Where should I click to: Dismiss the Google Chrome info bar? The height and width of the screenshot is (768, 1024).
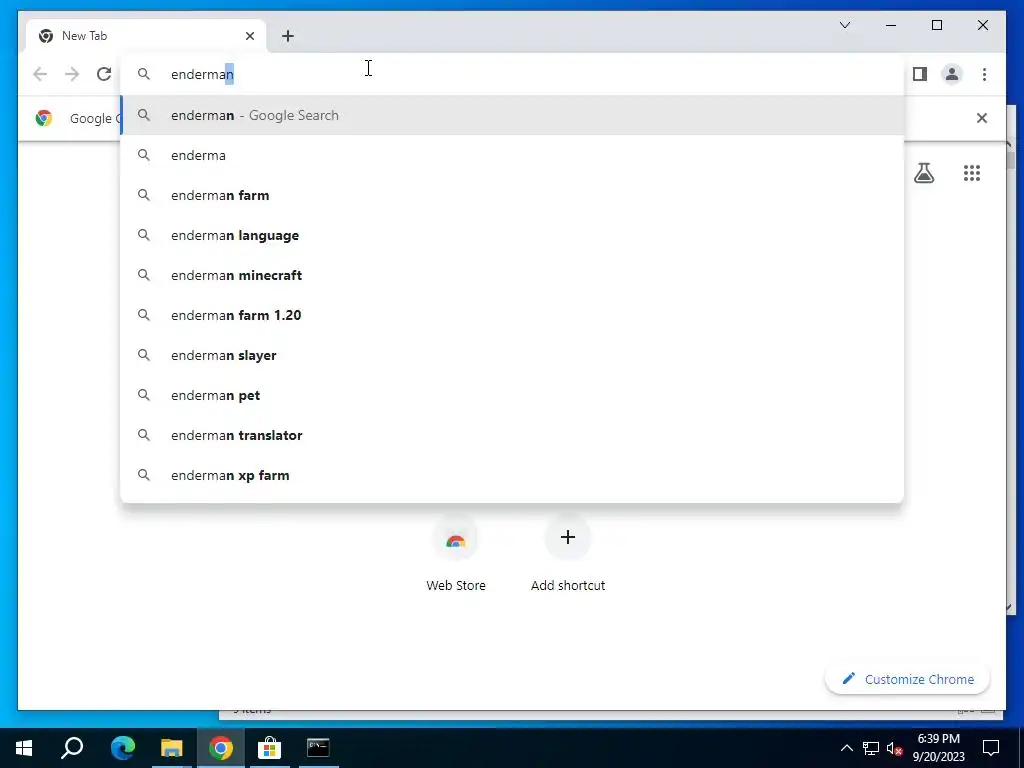pos(982,118)
